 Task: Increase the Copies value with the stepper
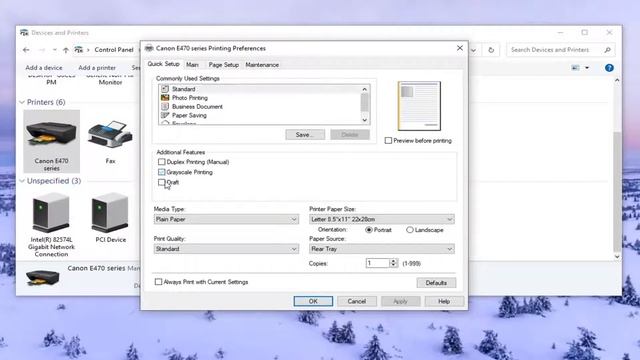coord(393,261)
